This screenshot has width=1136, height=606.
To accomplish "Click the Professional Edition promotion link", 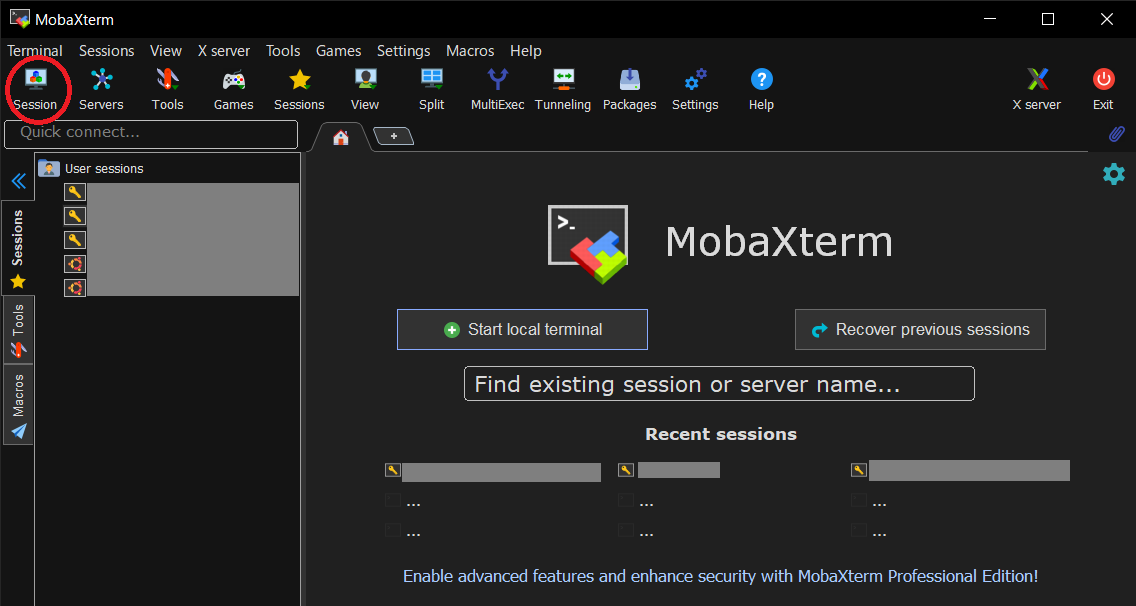I will pyautogui.click(x=720, y=577).
